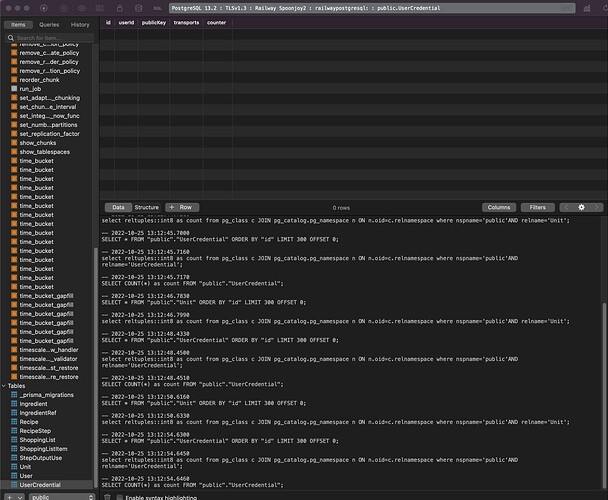Open the SQL query editor icon
Screen dimensions: 608x500
click(157, 8)
